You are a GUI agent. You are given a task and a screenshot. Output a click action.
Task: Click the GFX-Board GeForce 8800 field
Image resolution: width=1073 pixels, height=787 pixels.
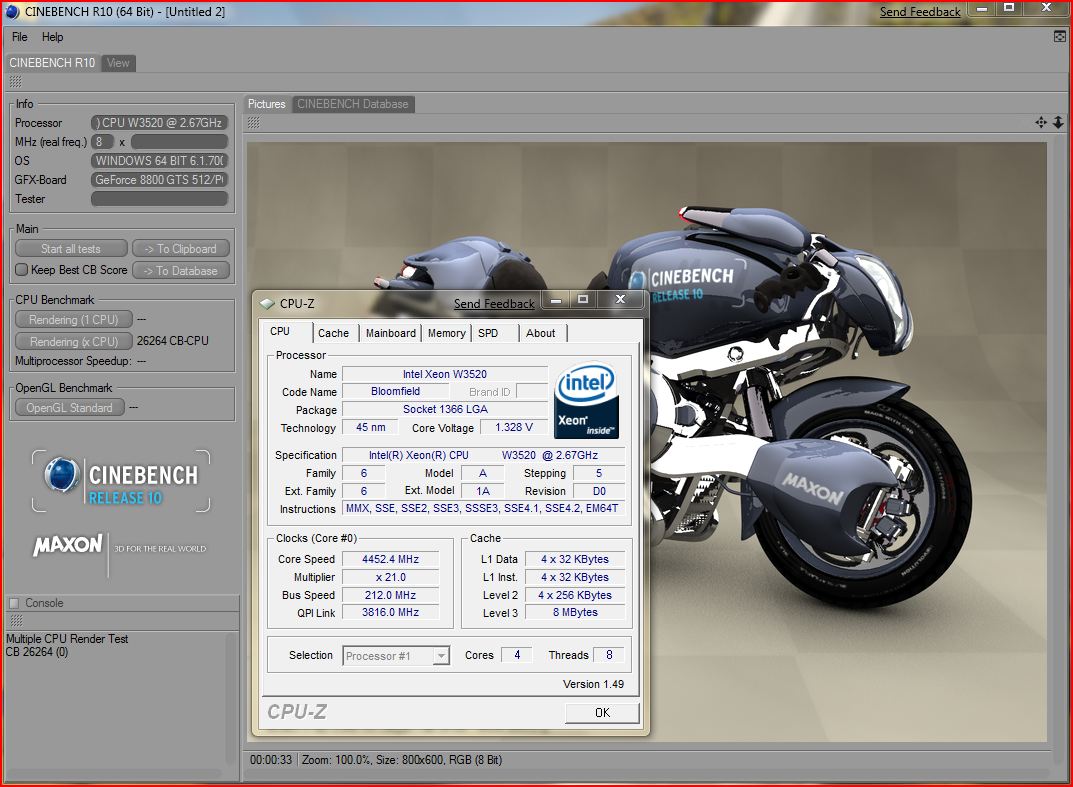pos(159,180)
